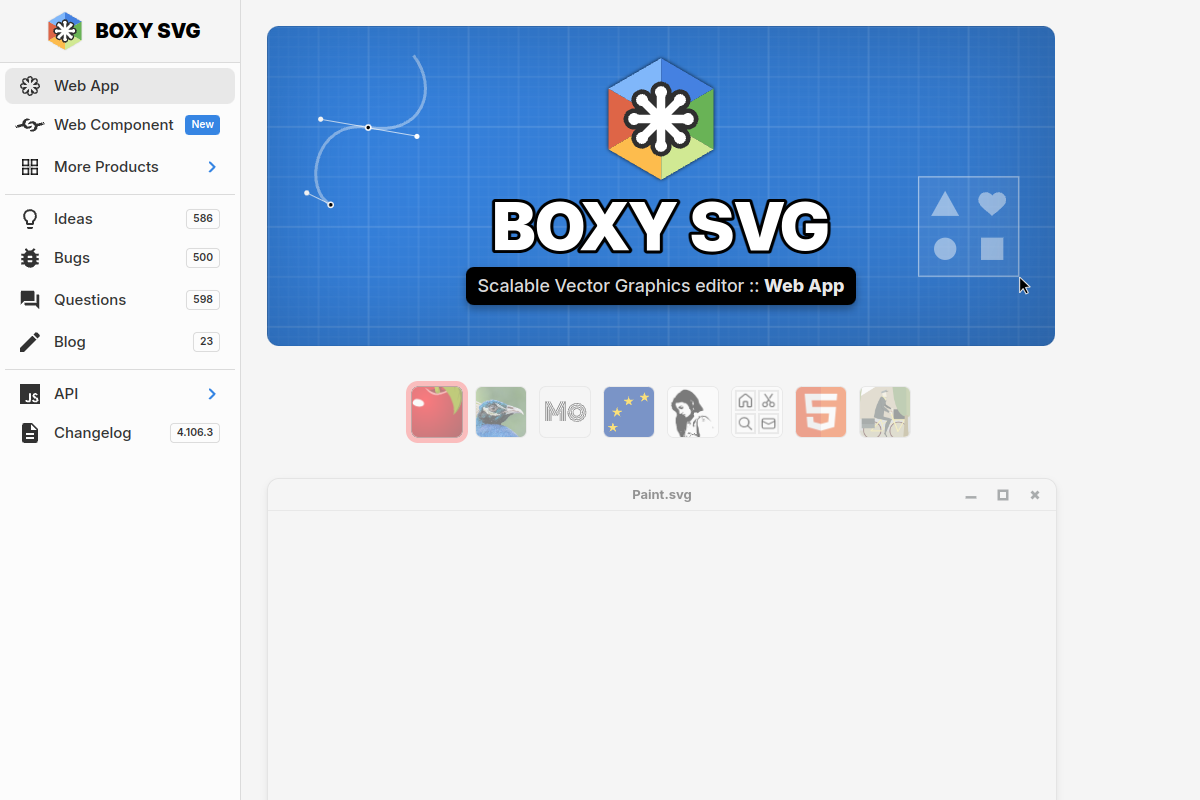This screenshot has height=800, width=1200.
Task: Click the Questions chat bubbles icon
Action: click(x=30, y=300)
